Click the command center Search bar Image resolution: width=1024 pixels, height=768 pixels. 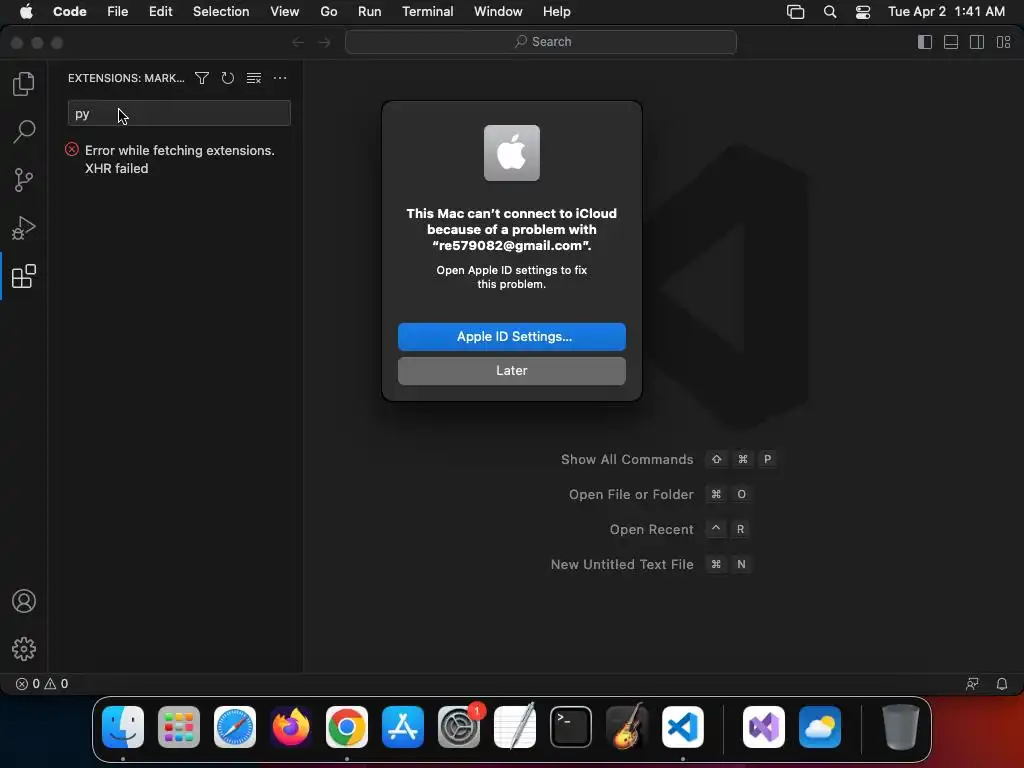(x=541, y=42)
